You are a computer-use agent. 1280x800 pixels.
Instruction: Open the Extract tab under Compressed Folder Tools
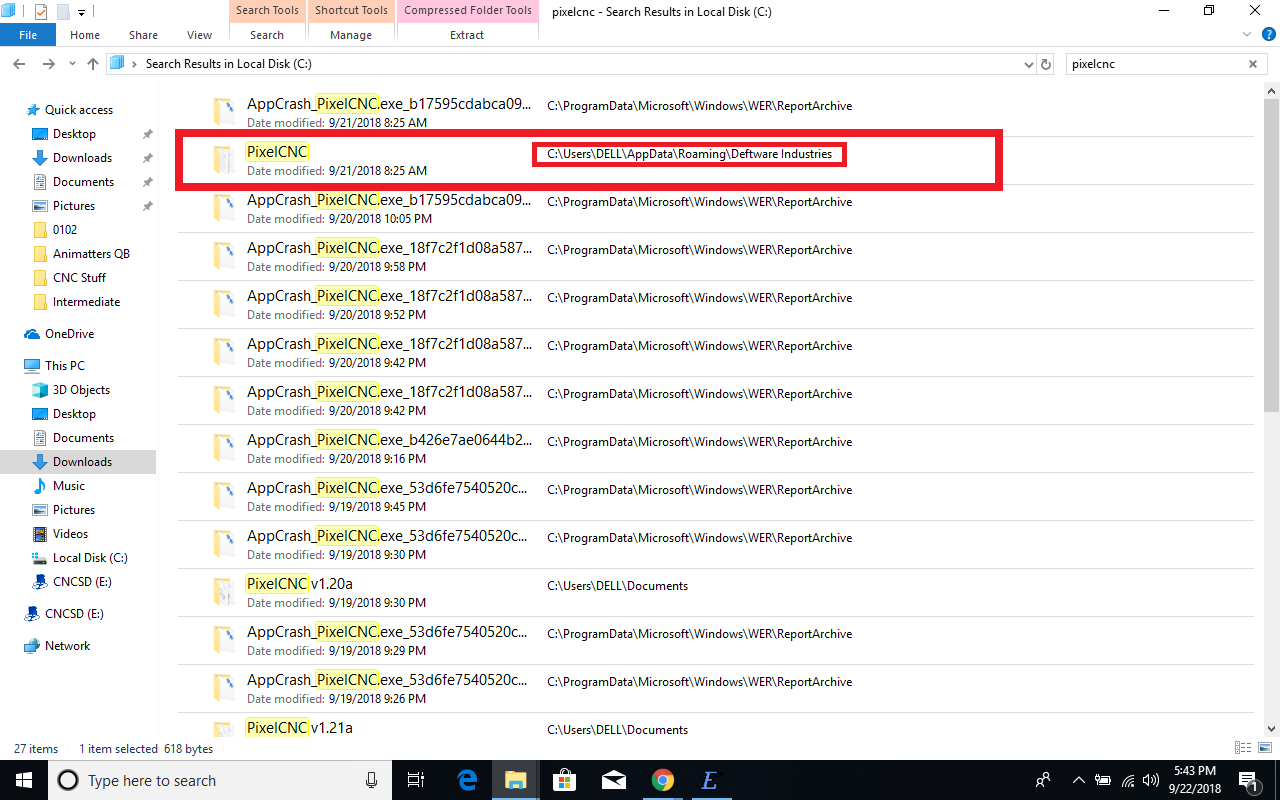click(x=467, y=35)
